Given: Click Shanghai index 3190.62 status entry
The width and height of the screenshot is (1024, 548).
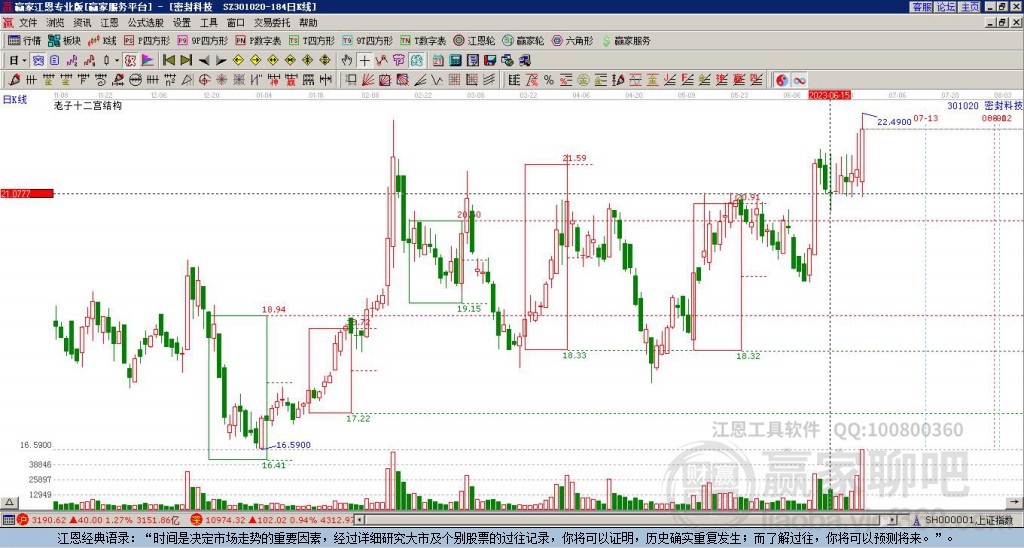Looking at the screenshot, I should 98,520.
